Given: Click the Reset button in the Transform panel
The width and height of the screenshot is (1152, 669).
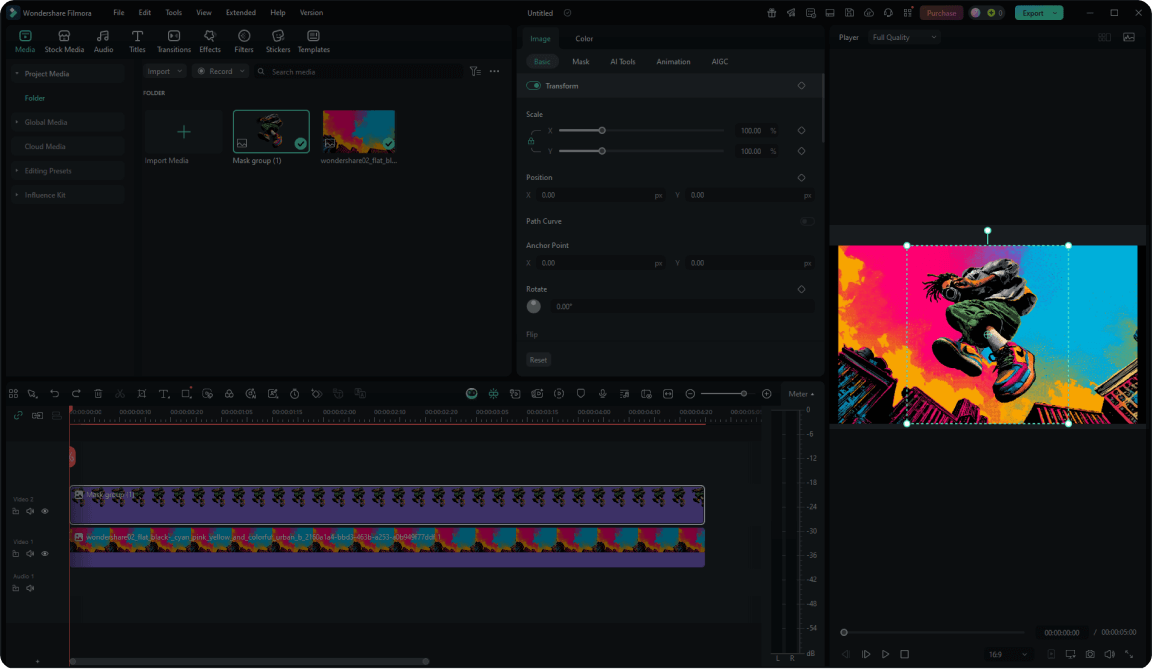Looking at the screenshot, I should 538,360.
